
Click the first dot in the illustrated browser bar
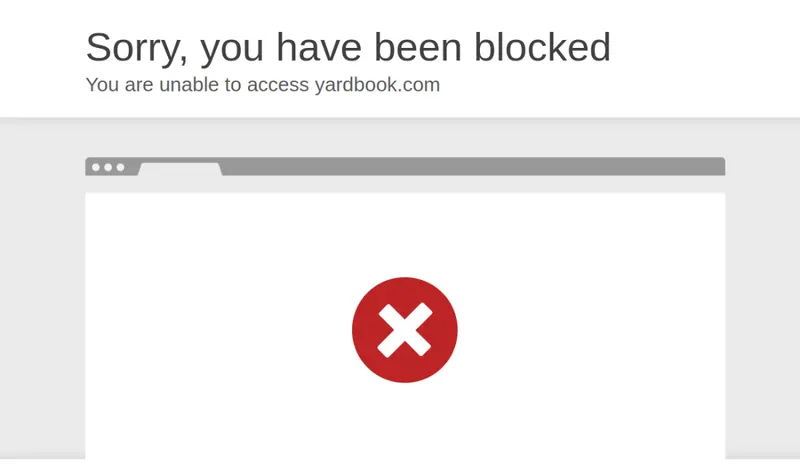96,167
